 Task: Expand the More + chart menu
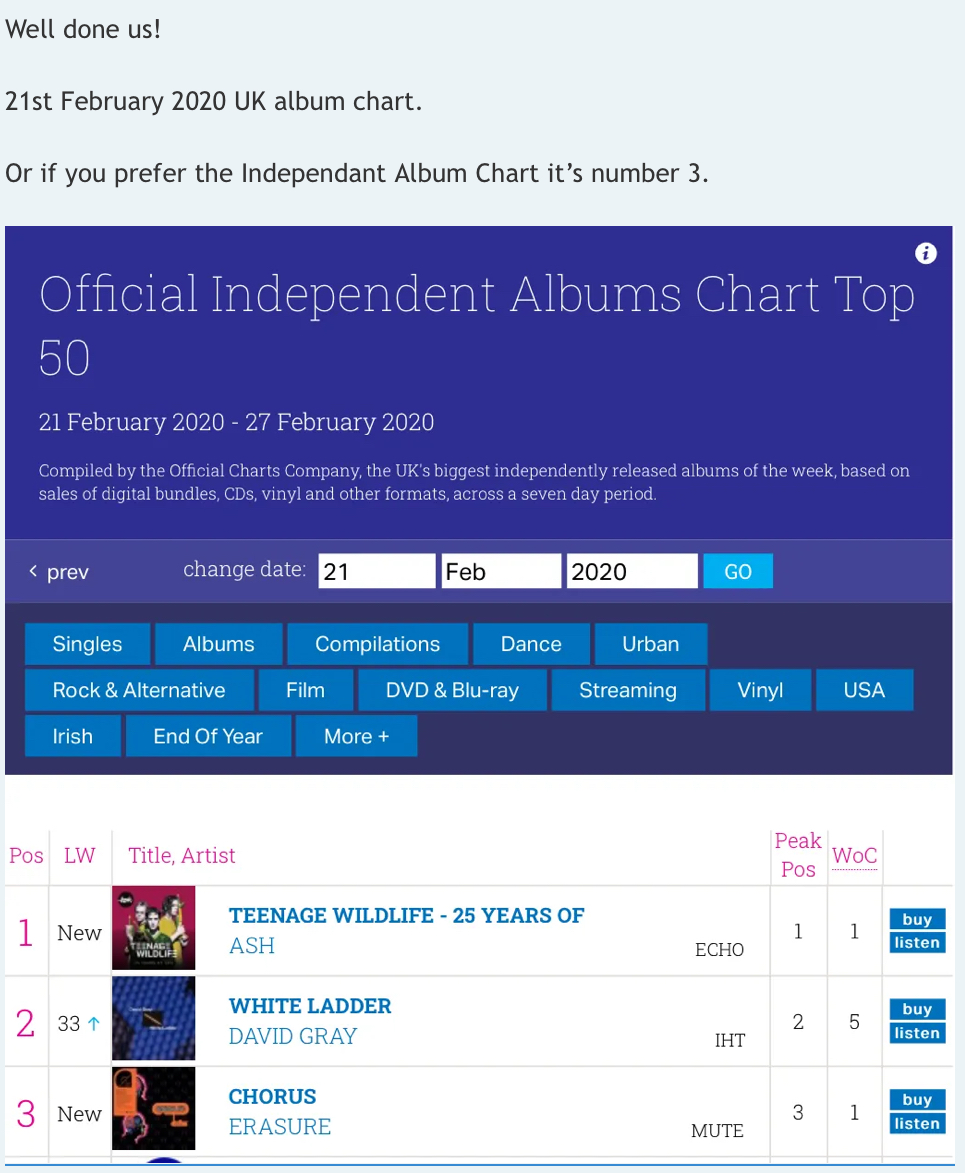coord(356,736)
